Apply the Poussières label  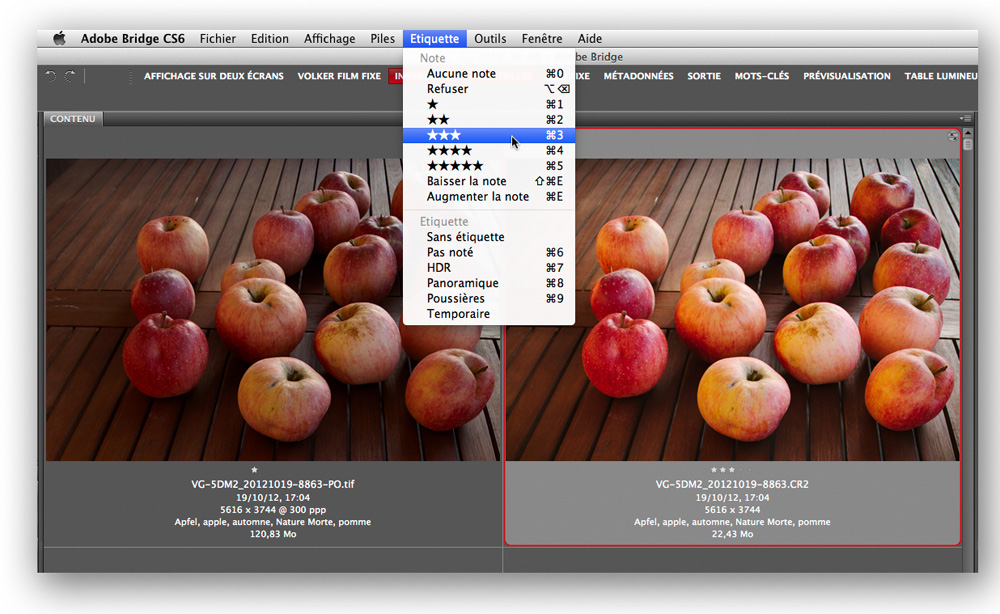489,298
